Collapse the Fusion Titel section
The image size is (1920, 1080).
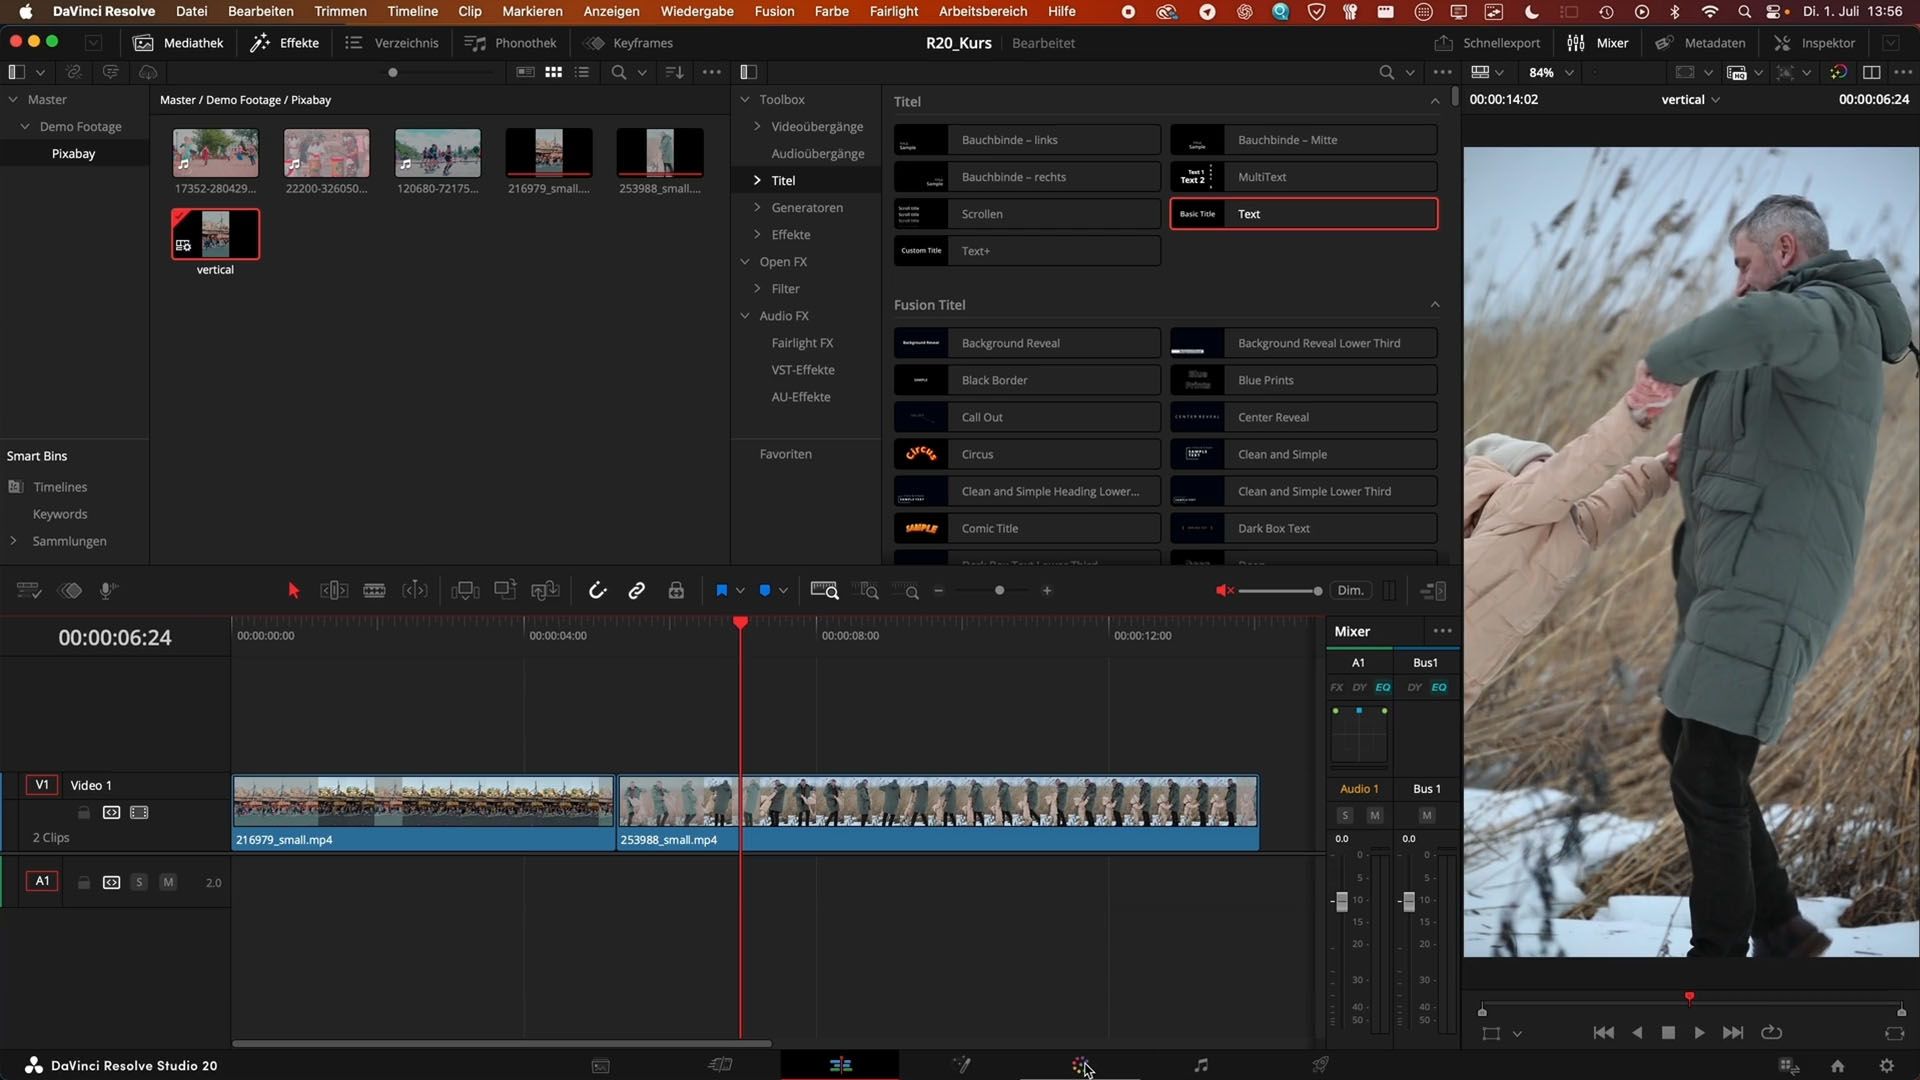click(x=1435, y=305)
